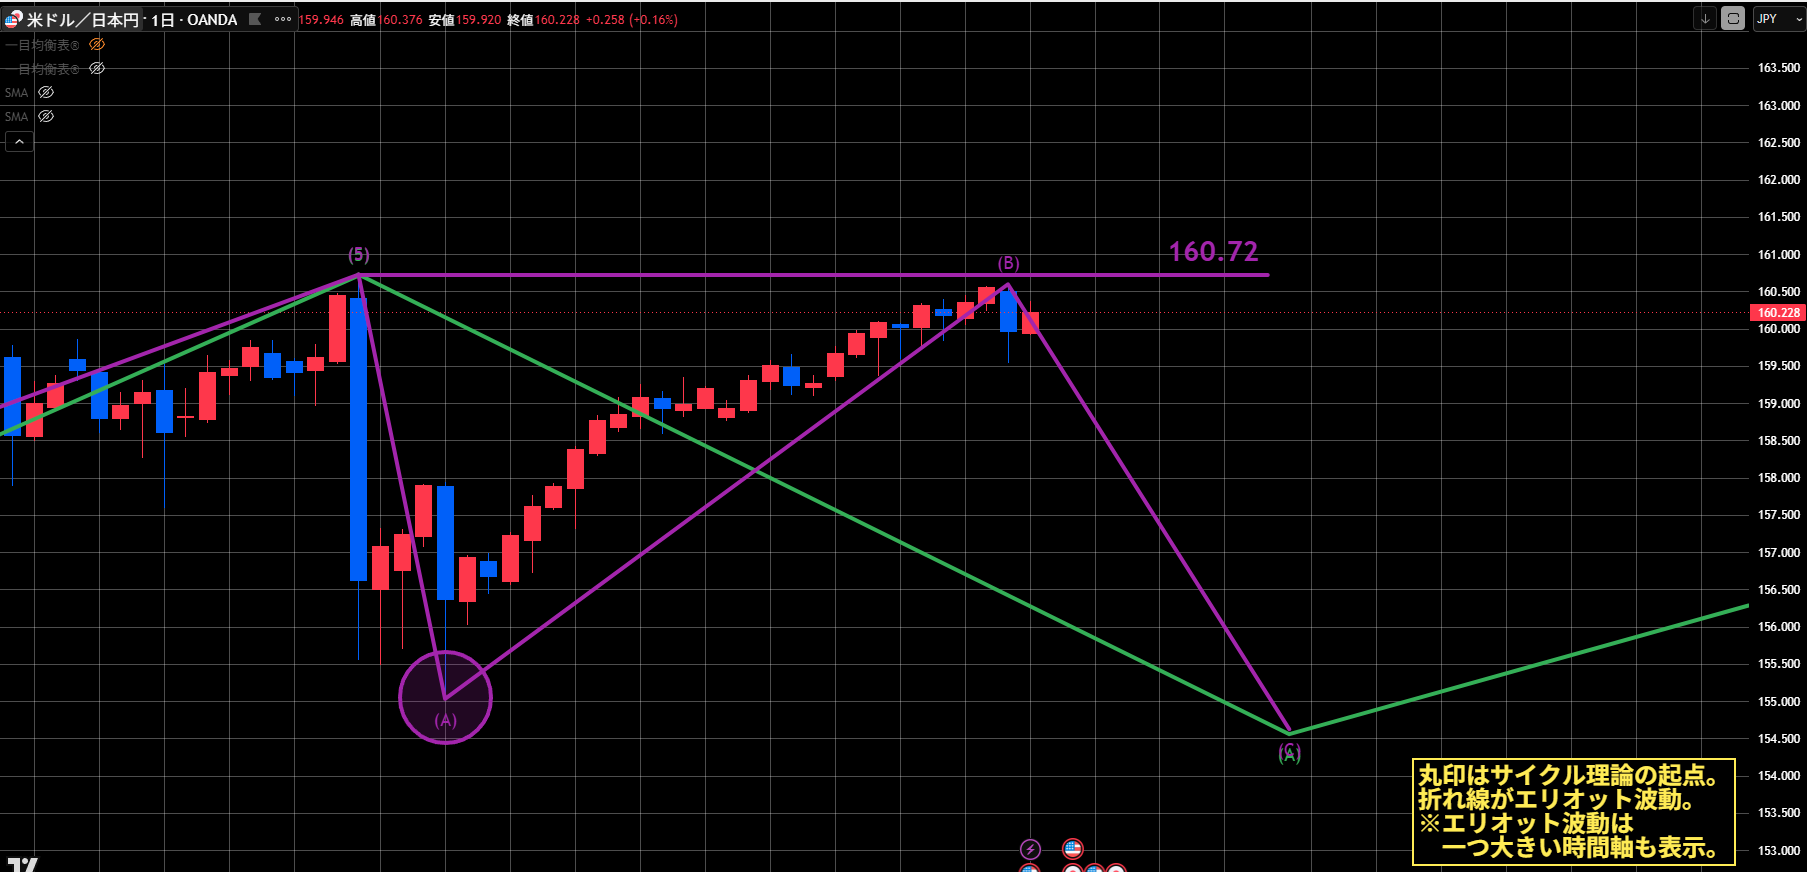Click the OANDA source label
Image resolution: width=1807 pixels, height=872 pixels.
212,20
